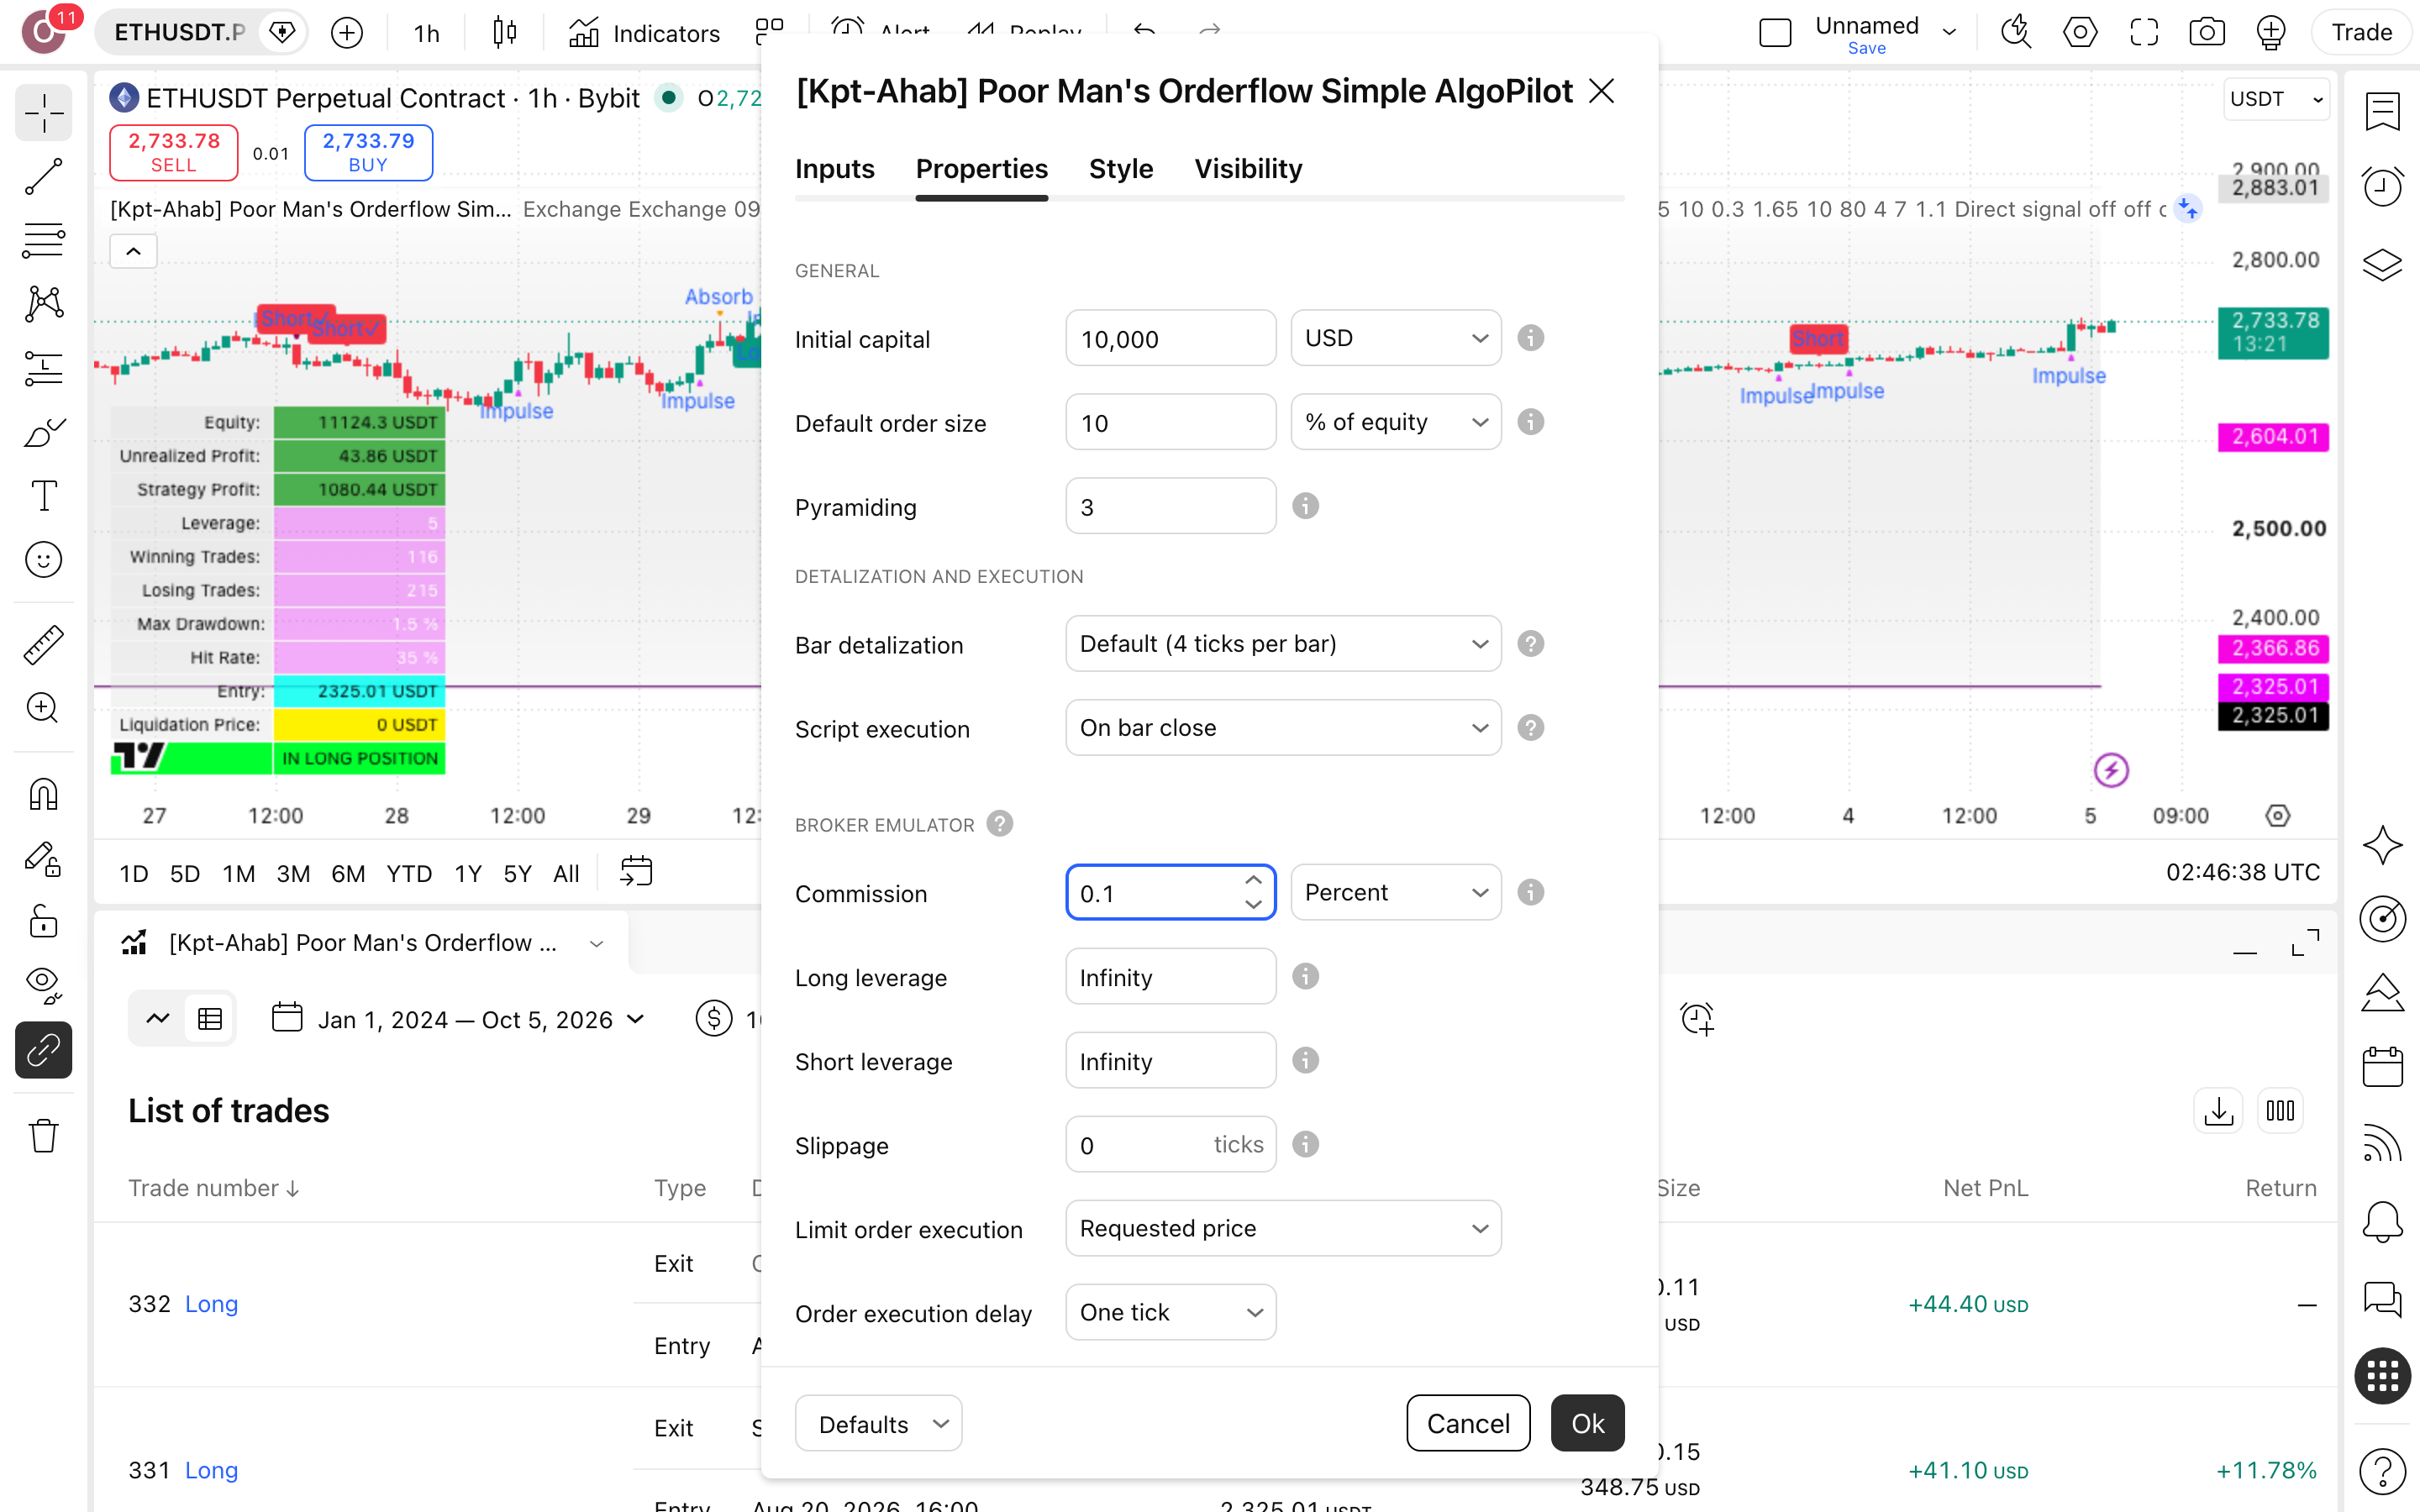Cancel the strategy settings dialog
The height and width of the screenshot is (1512, 2420).
1468,1423
